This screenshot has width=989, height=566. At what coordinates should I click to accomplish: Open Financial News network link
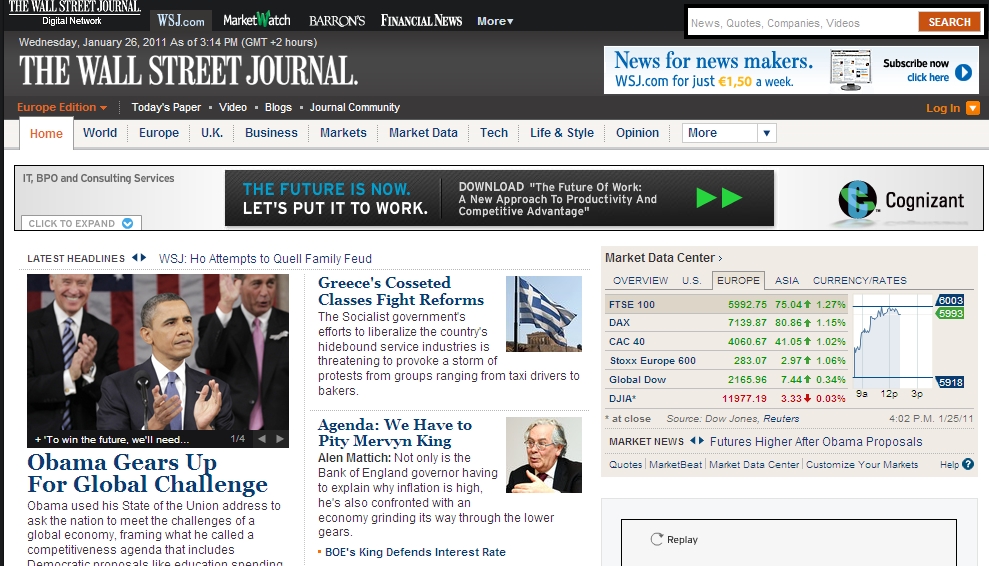(421, 21)
